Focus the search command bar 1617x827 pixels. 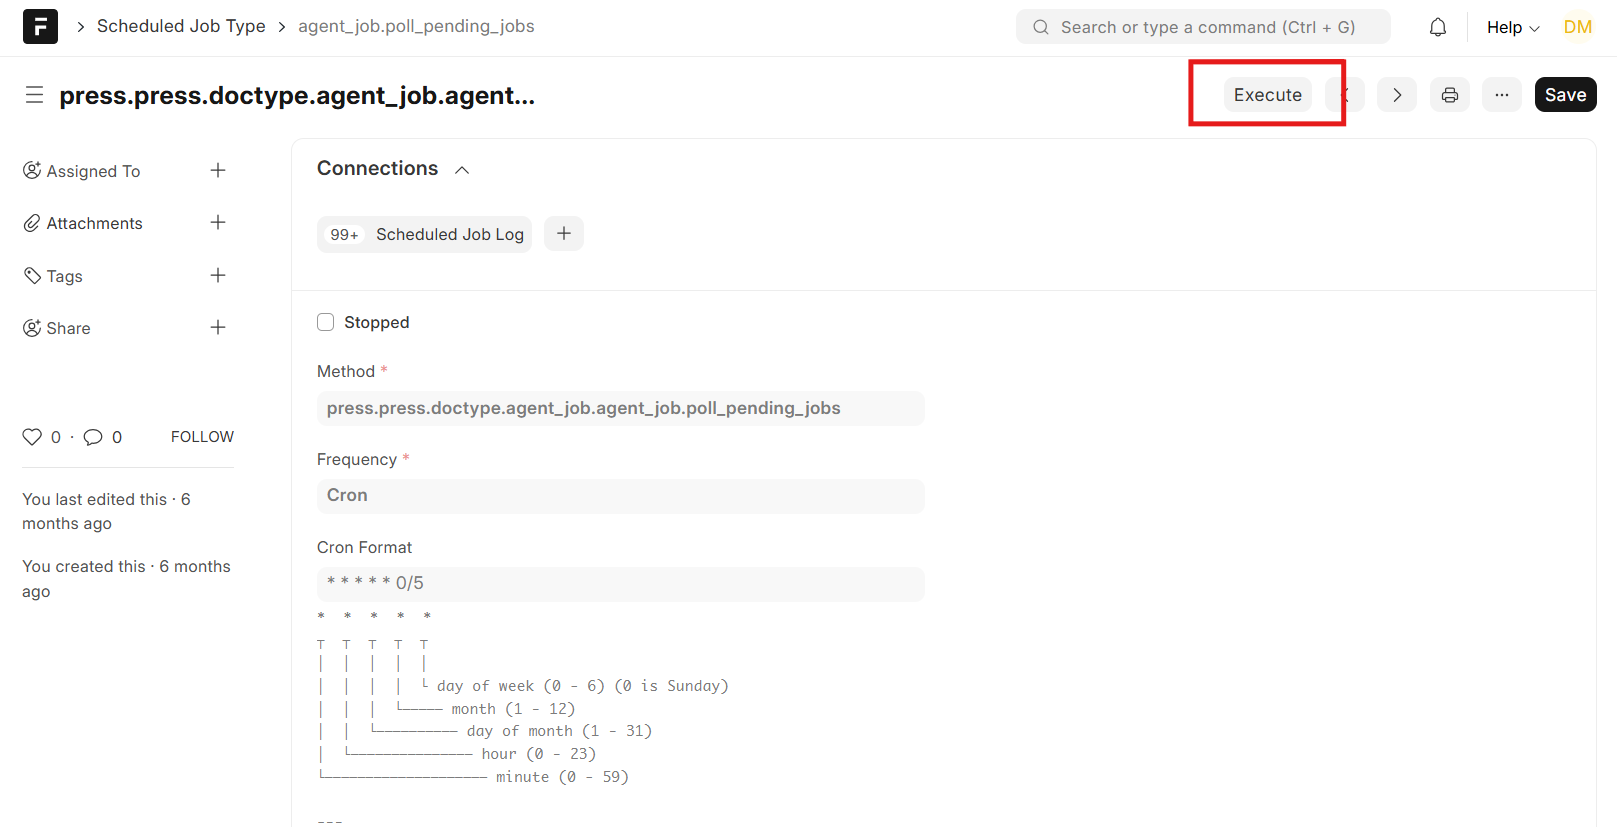click(x=1203, y=27)
